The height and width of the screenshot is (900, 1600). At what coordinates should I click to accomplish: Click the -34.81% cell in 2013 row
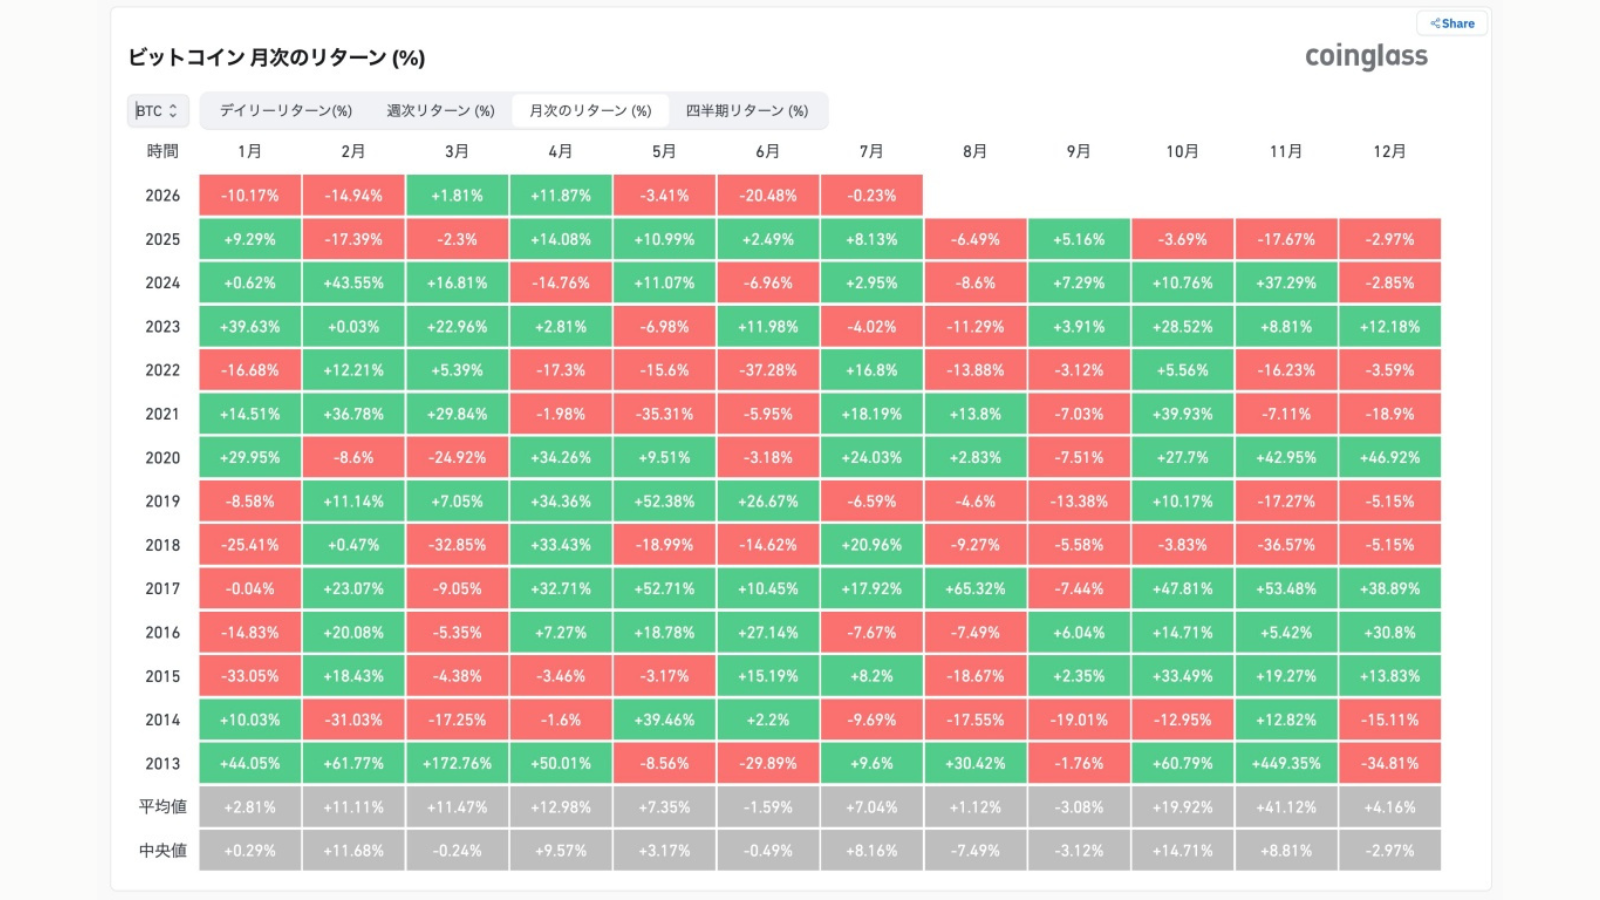(x=1390, y=764)
